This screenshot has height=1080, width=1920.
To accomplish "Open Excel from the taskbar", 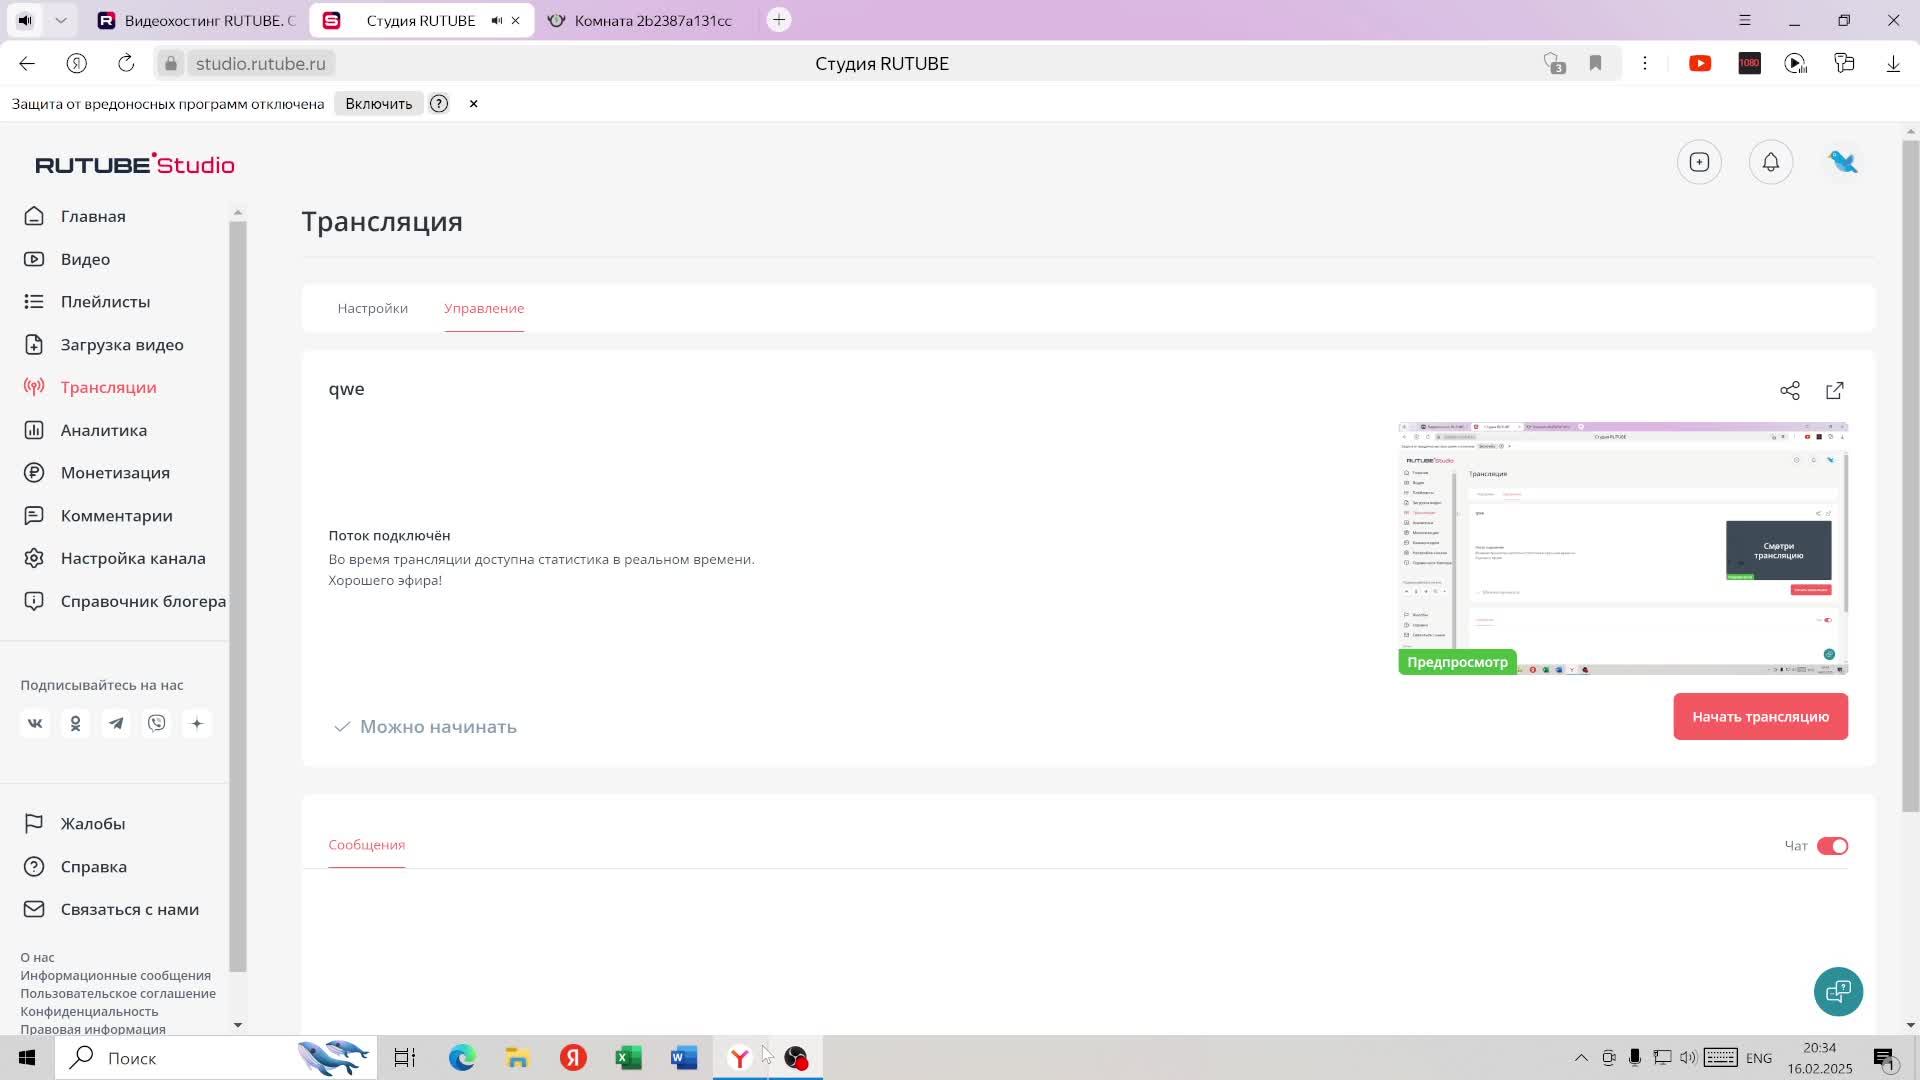I will pyautogui.click(x=628, y=1058).
